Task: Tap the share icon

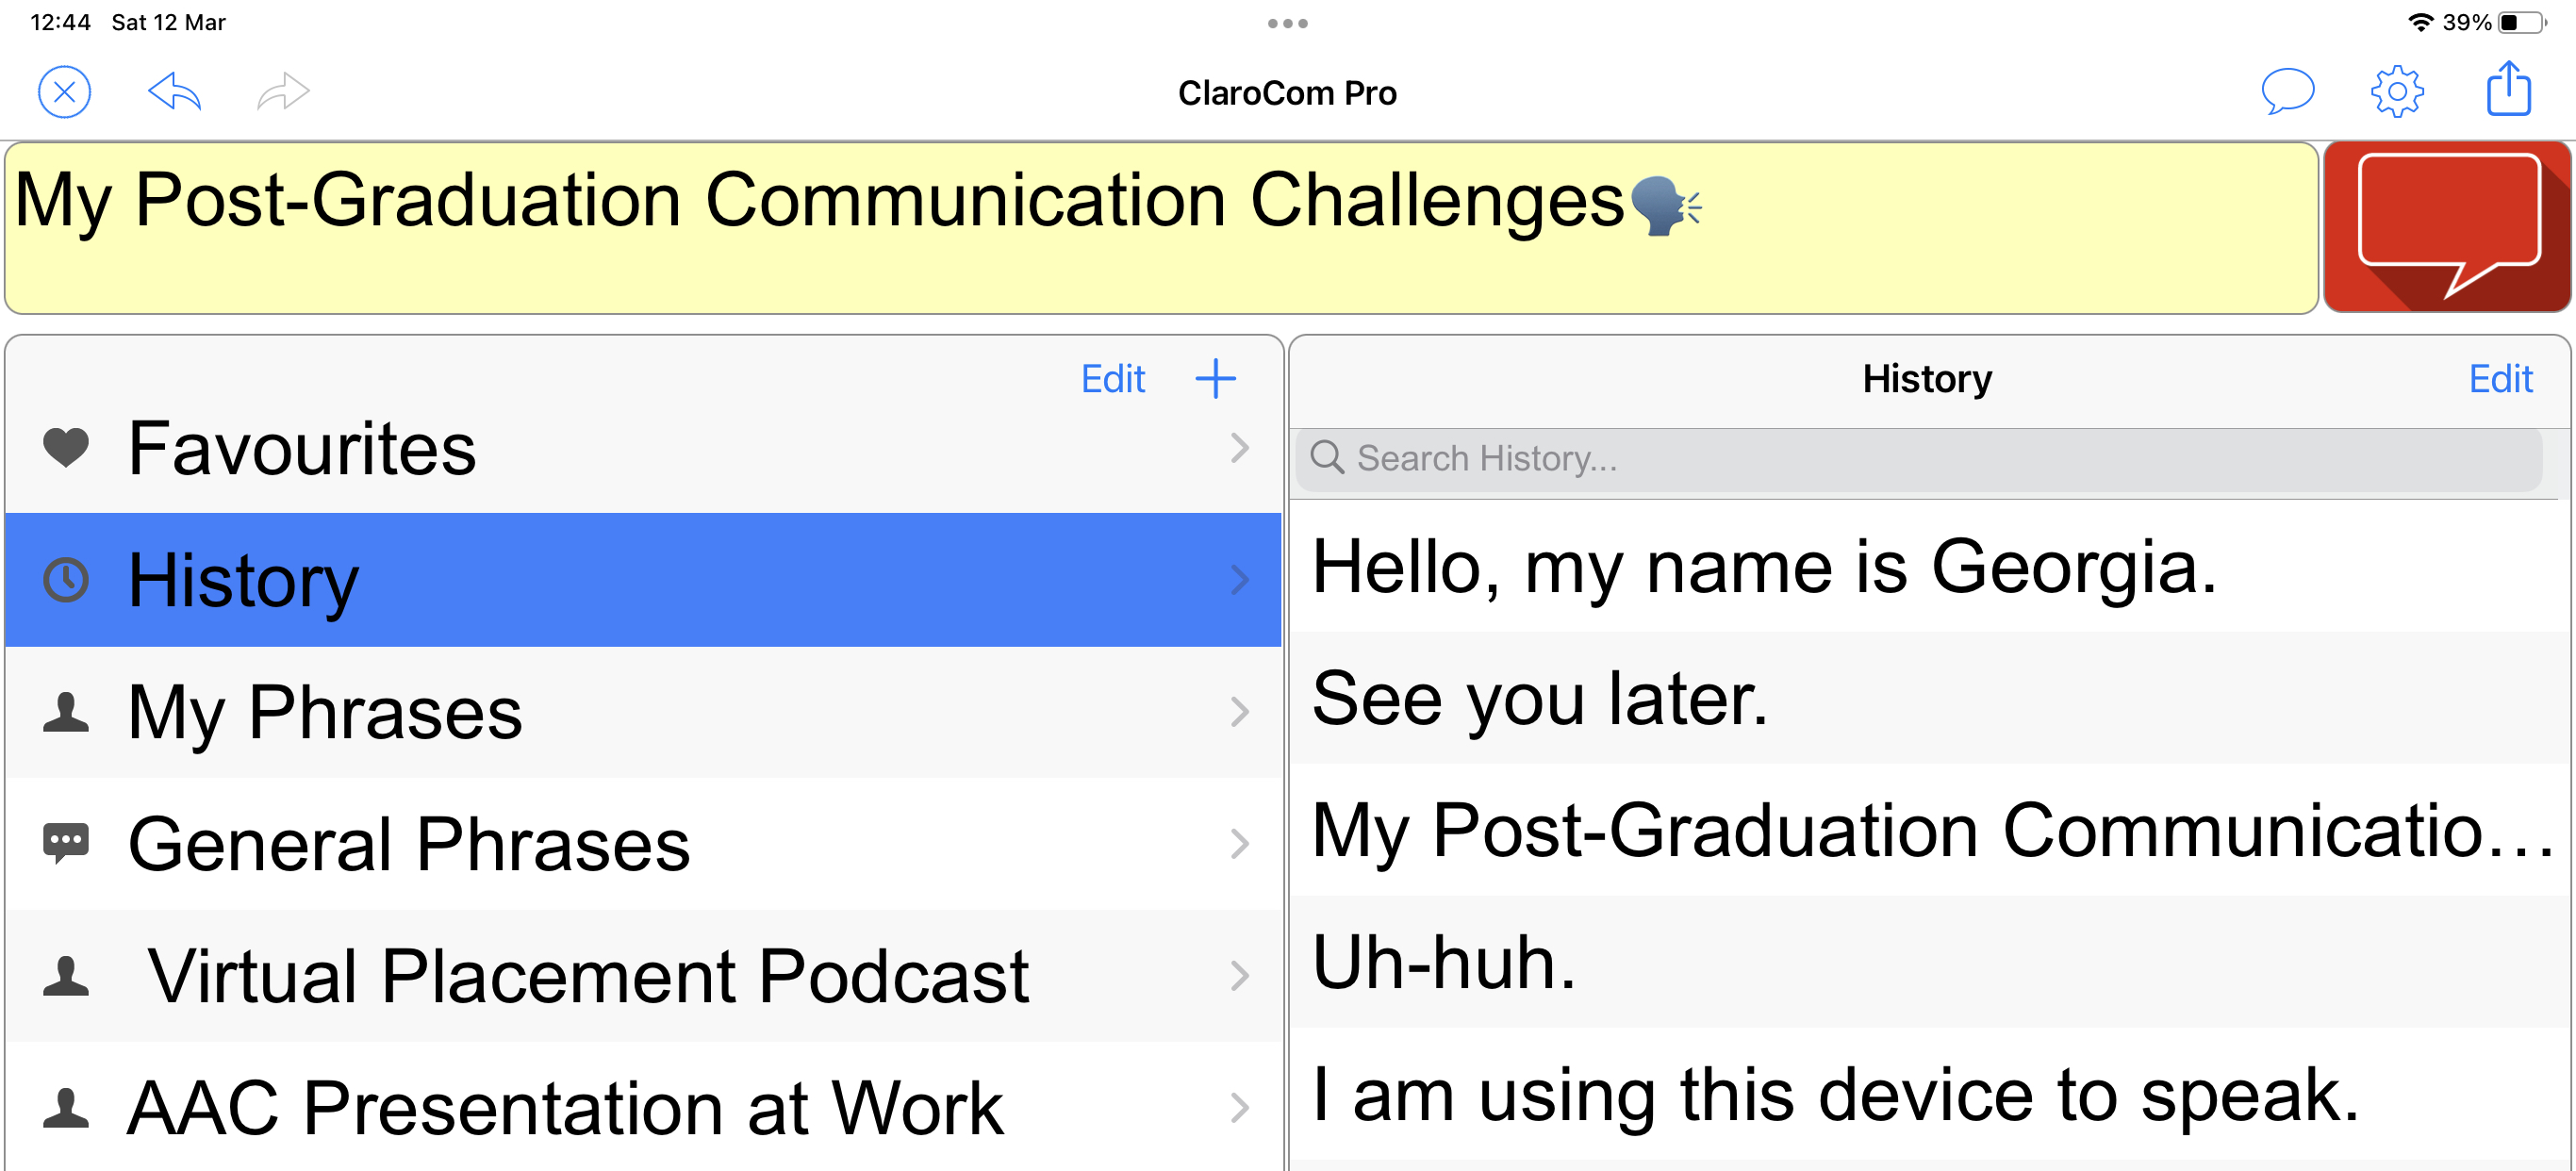Action: [2508, 91]
